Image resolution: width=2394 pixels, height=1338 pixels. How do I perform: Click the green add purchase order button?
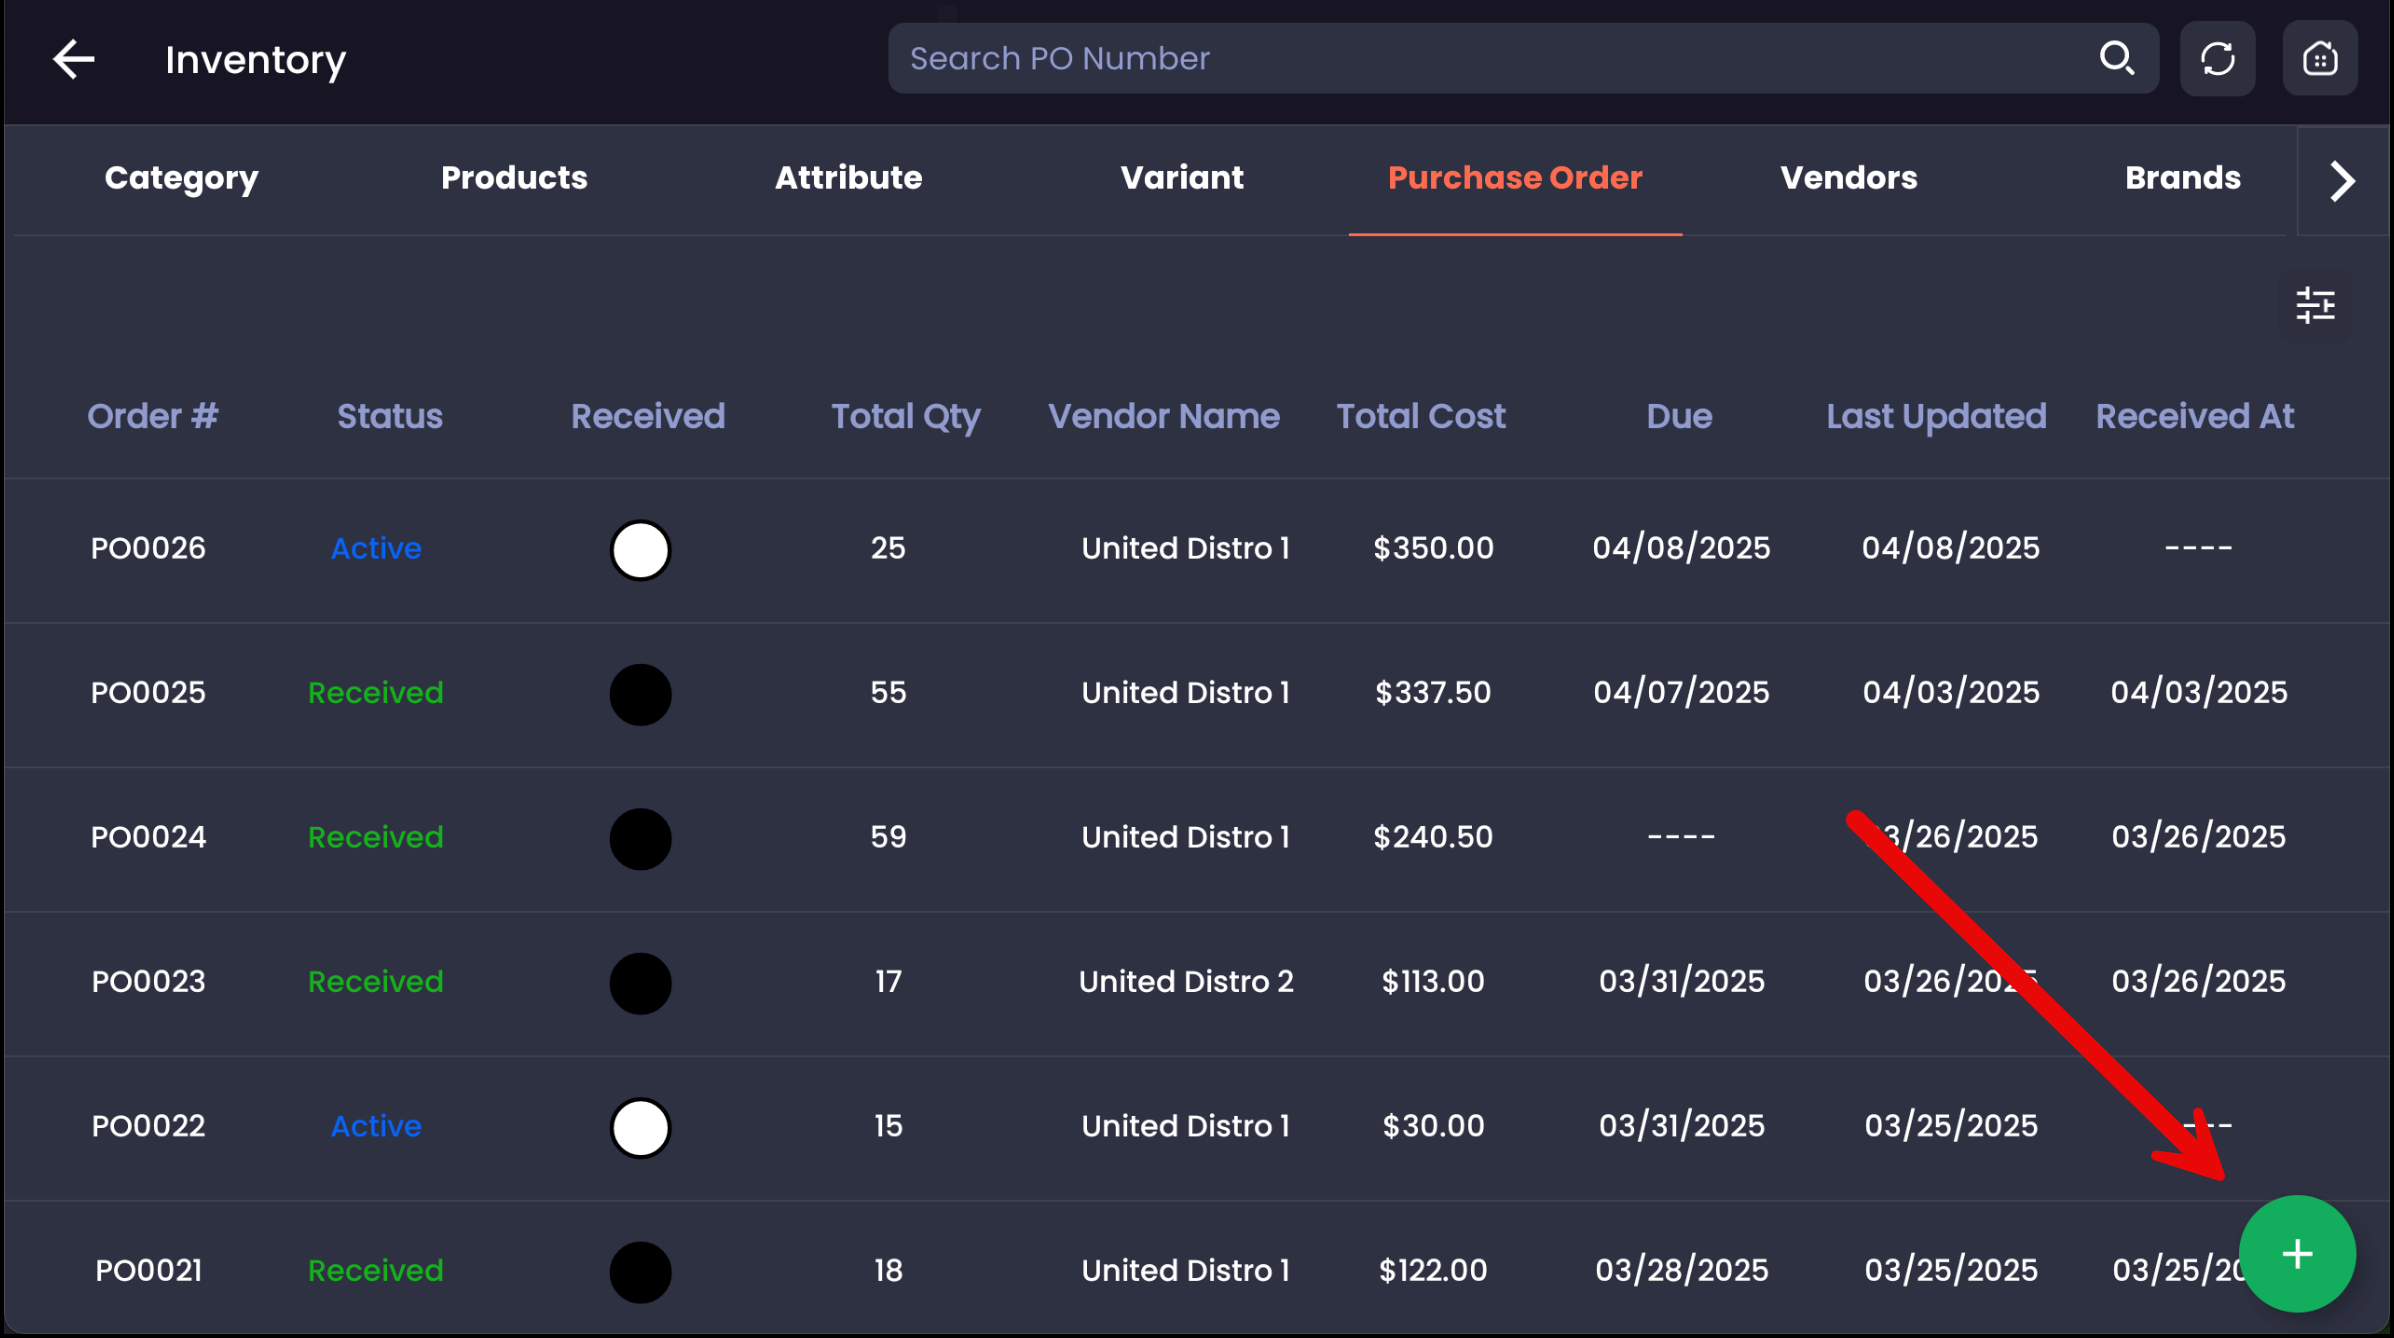2297,1254
